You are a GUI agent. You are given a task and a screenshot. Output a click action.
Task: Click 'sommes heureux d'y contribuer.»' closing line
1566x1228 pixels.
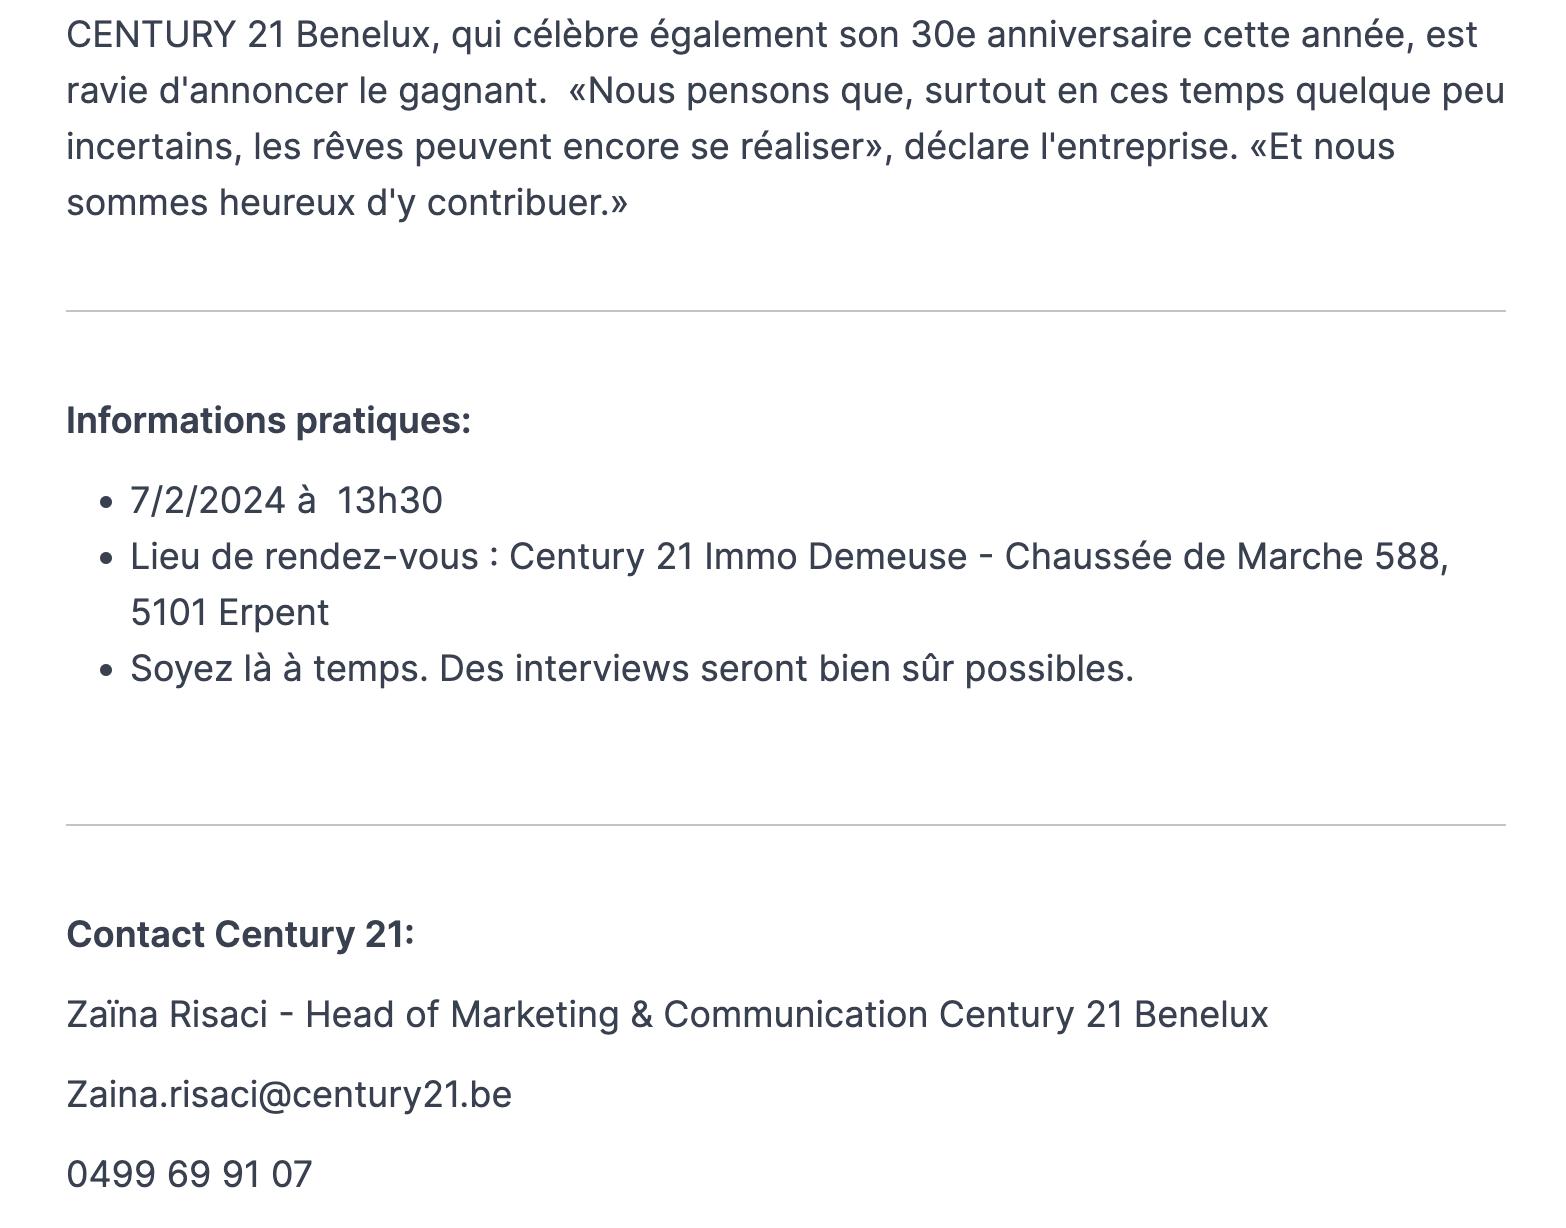(347, 203)
